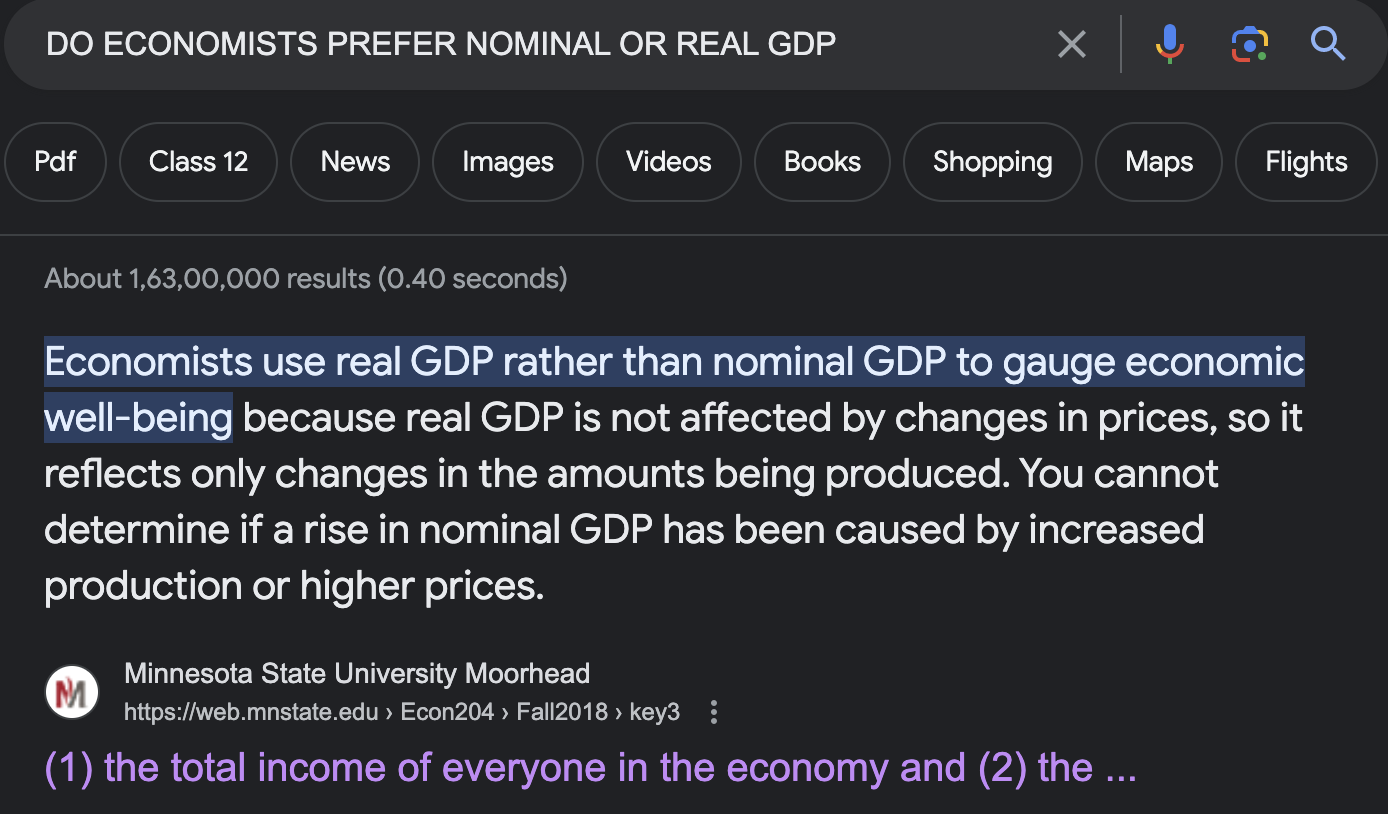Image resolution: width=1388 pixels, height=814 pixels.
Task: Click the web.mnstate.edu breadcrumb URL
Action: 402,712
